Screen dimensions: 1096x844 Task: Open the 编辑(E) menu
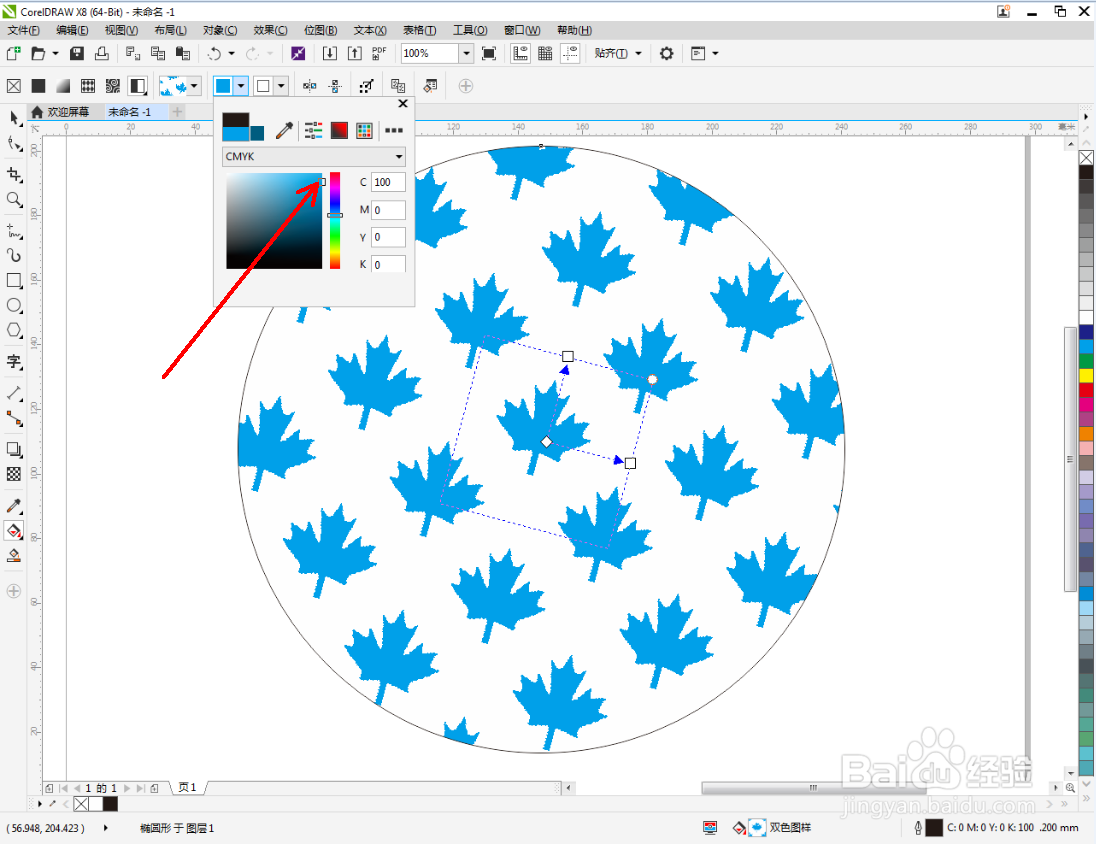[72, 30]
